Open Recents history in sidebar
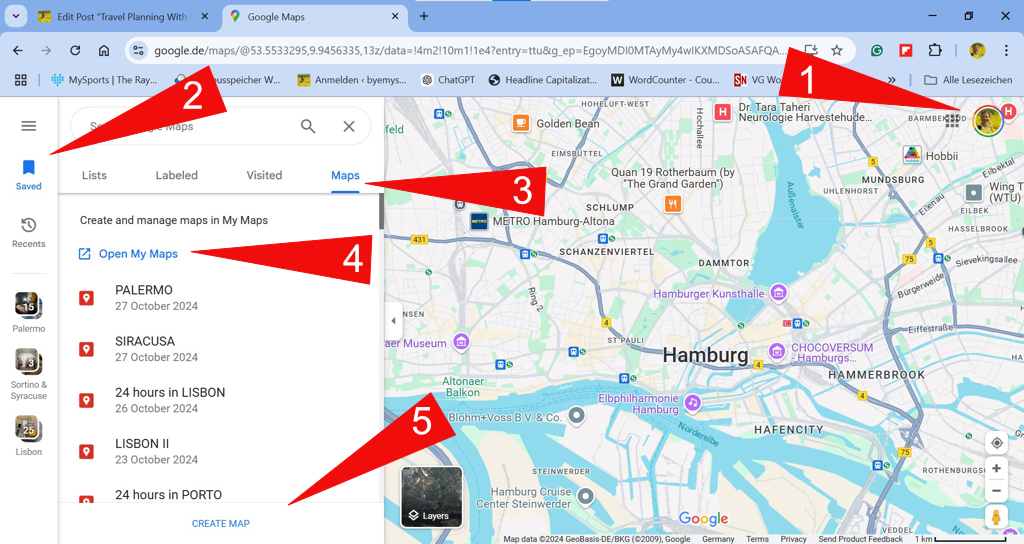Screen dimensions: 1024x544 tap(29, 232)
